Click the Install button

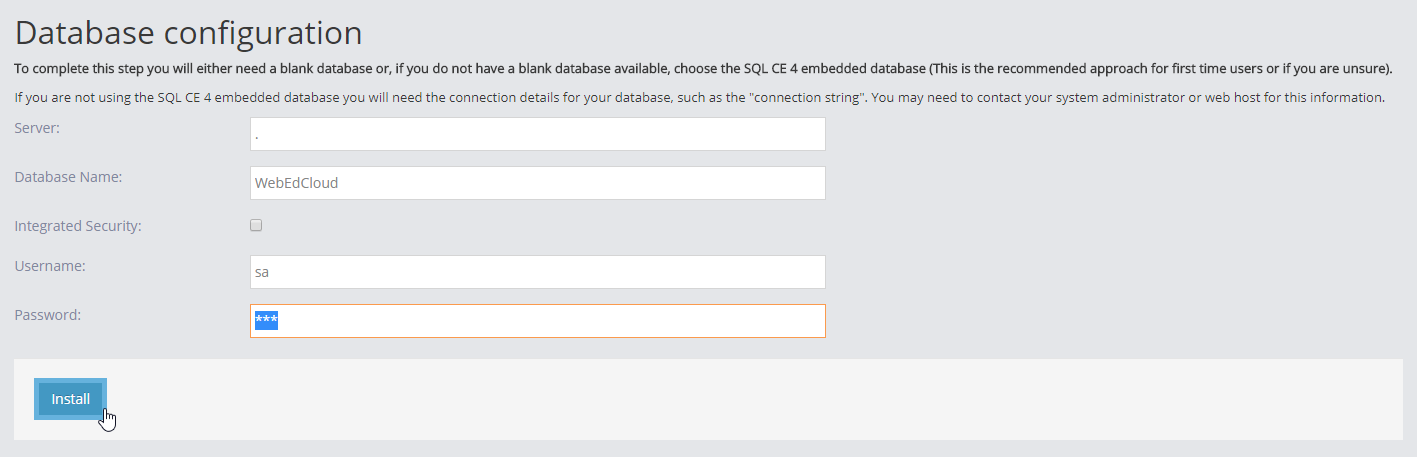click(71, 399)
